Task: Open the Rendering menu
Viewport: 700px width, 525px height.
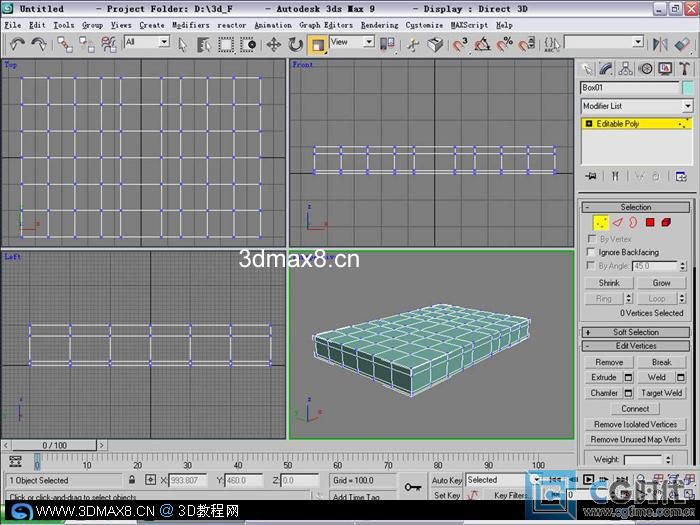Action: coord(379,25)
